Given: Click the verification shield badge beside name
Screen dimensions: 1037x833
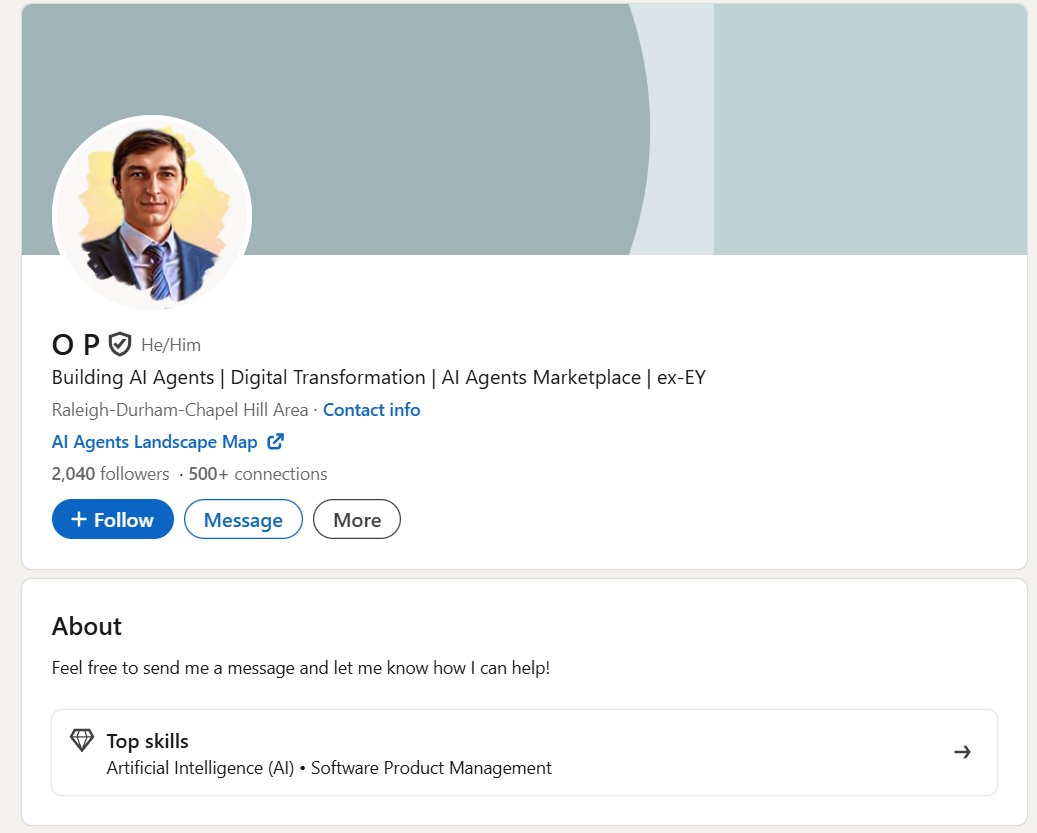Looking at the screenshot, I should pyautogui.click(x=120, y=345).
